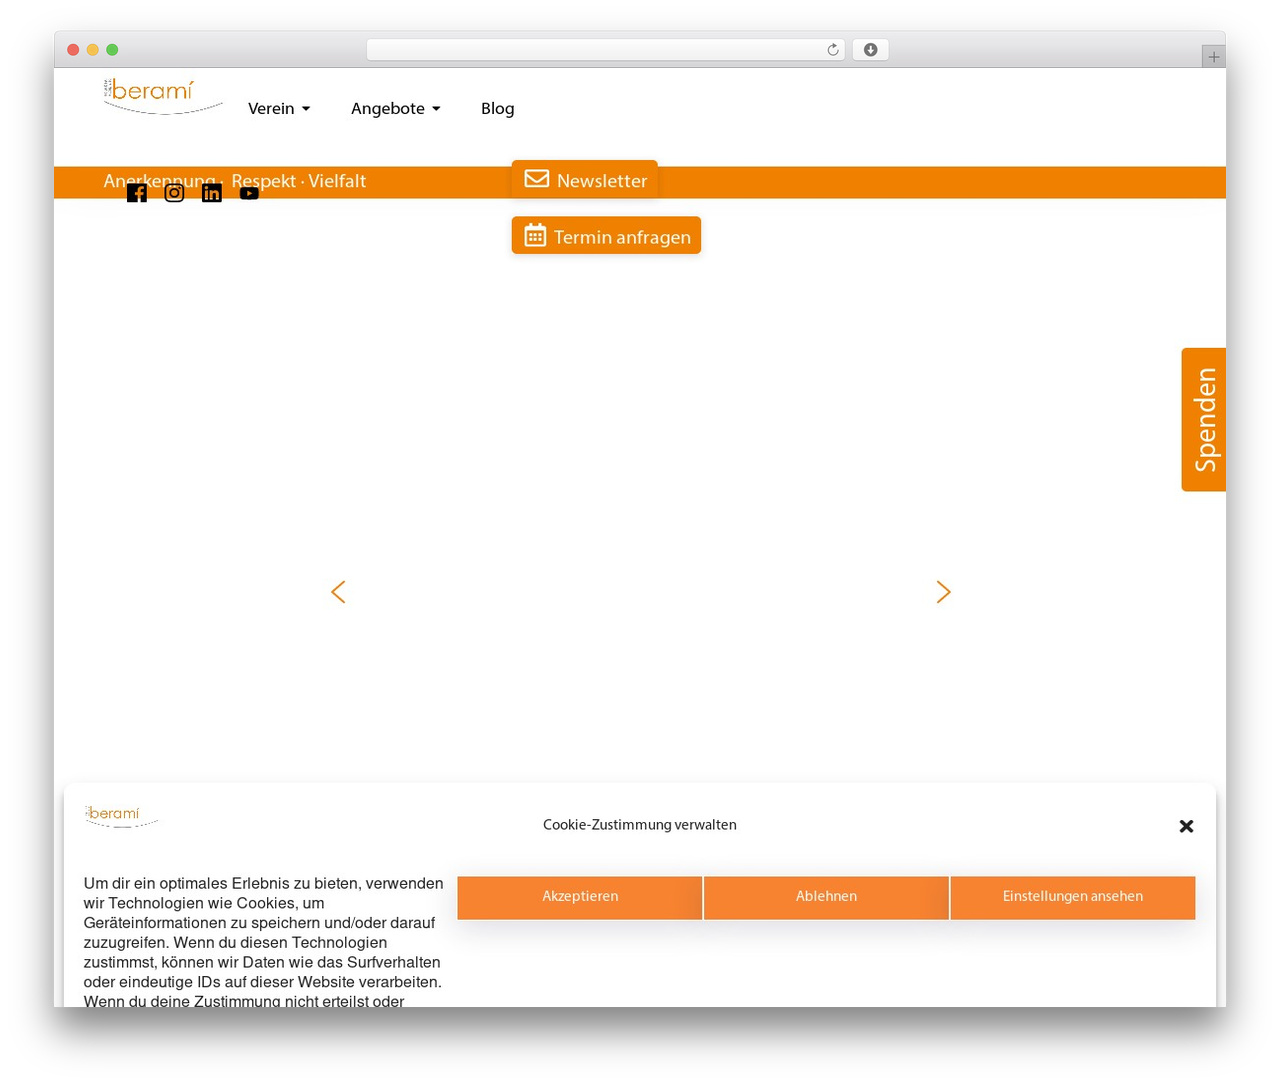Open the LinkedIn social icon

pyautogui.click(x=212, y=193)
